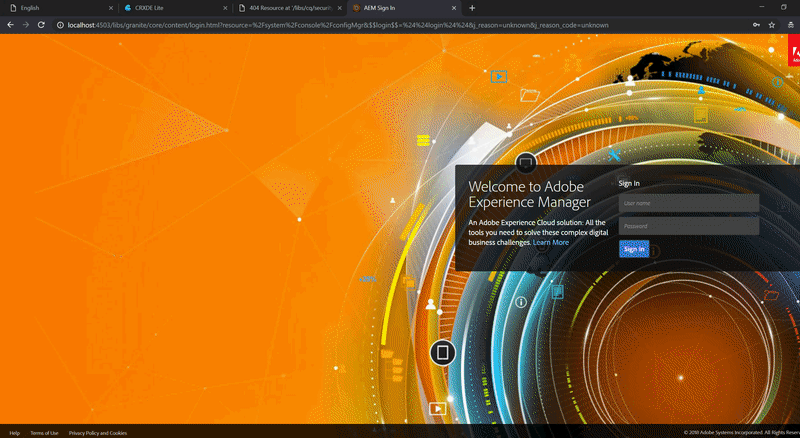Open saved passwords key icon
The width and height of the screenshot is (800, 438).
coord(756,25)
